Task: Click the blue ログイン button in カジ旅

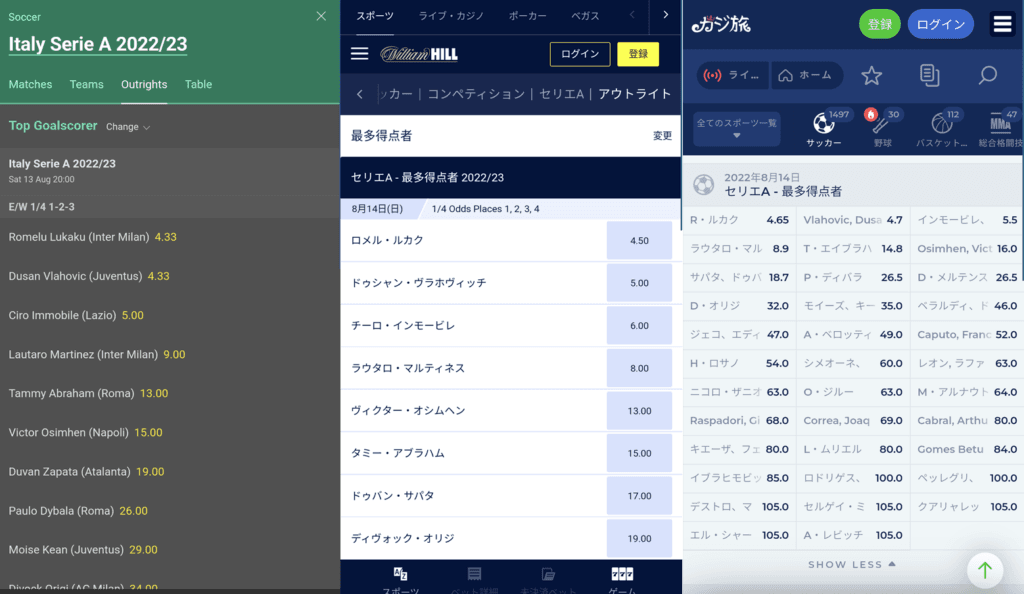Action: tap(940, 24)
